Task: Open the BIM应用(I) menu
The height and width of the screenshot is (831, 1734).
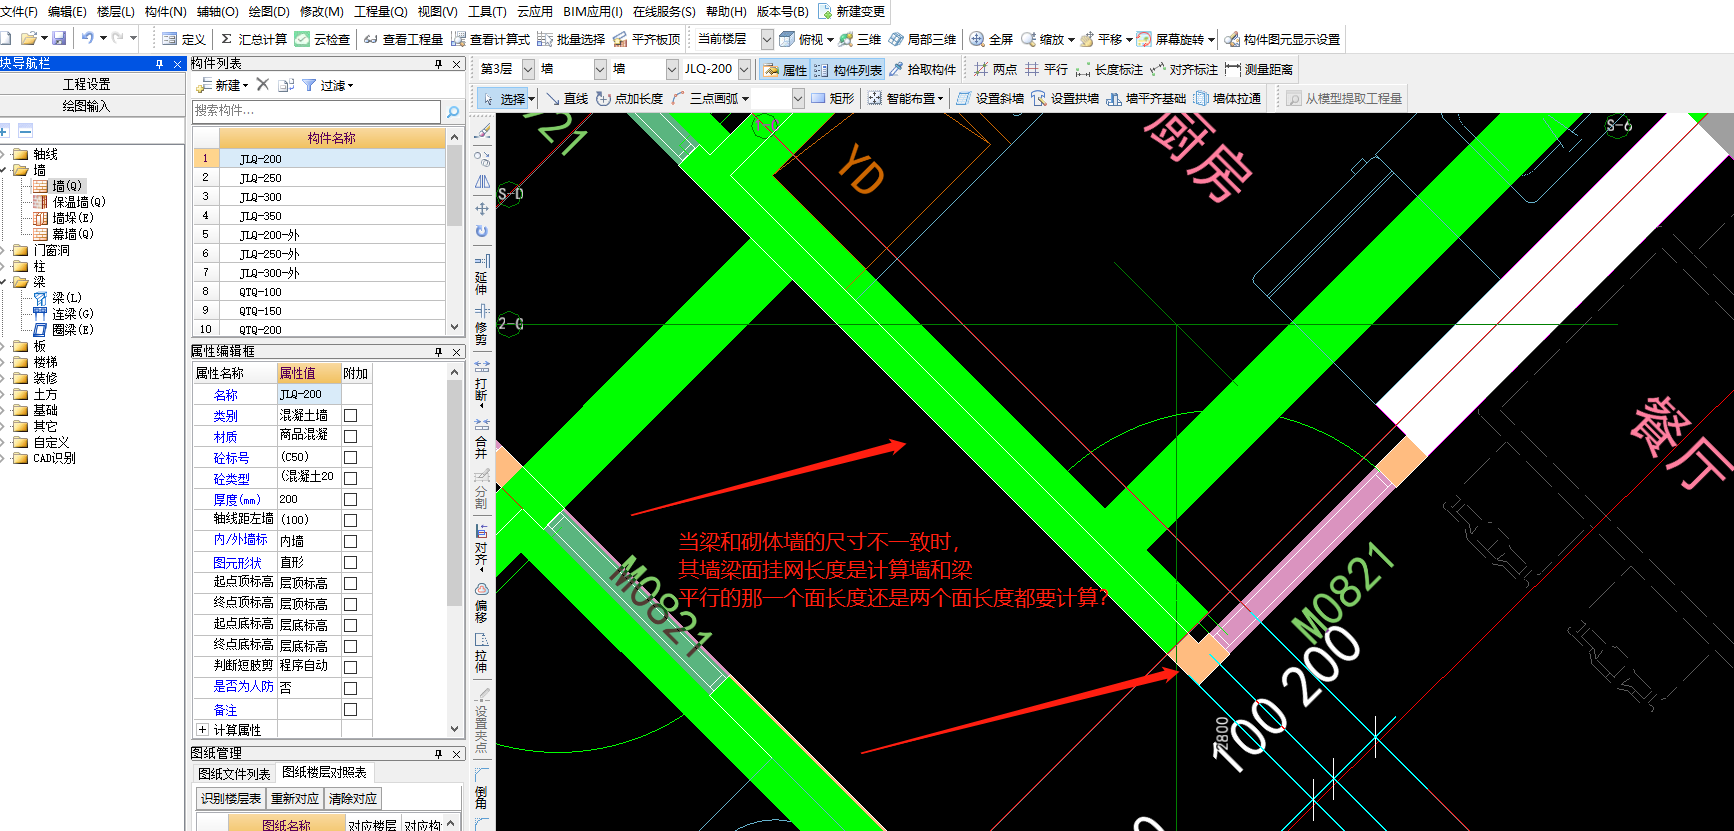Action: (593, 11)
